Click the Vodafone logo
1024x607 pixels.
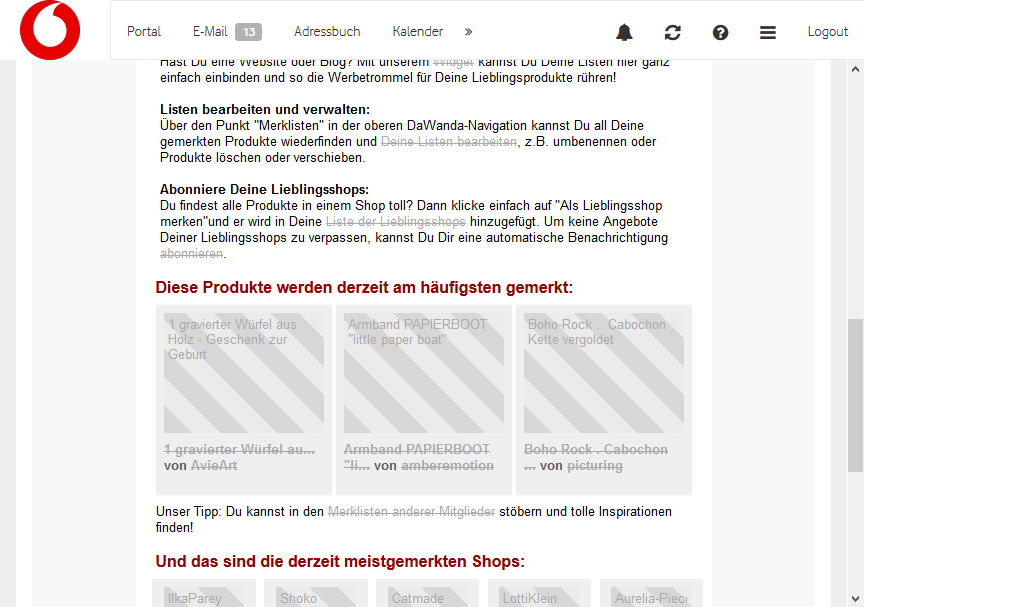50,30
